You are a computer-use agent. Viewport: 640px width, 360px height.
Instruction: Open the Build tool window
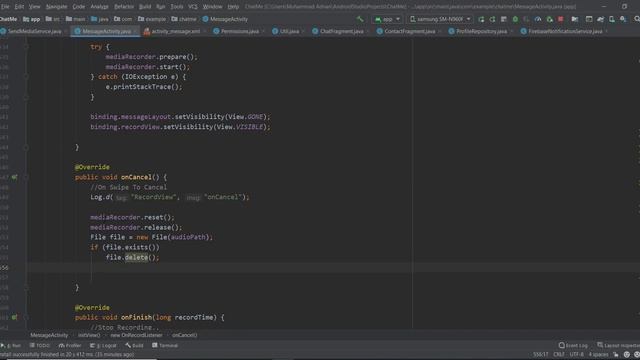[134, 345]
